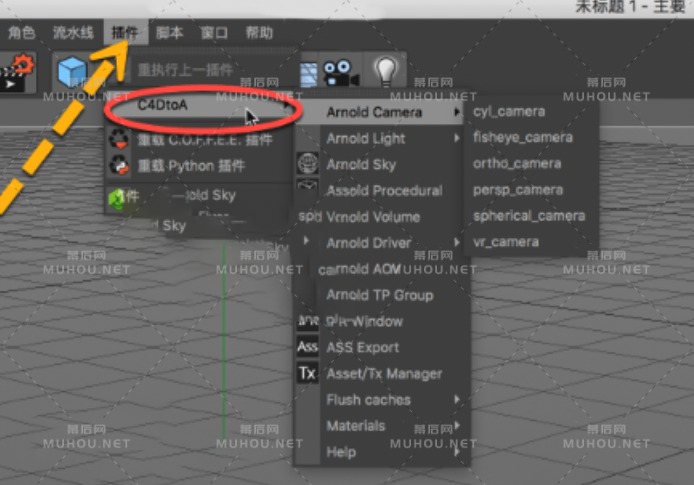Image resolution: width=694 pixels, height=485 pixels.
Task: Open the 窗口 menu
Action: pos(214,32)
